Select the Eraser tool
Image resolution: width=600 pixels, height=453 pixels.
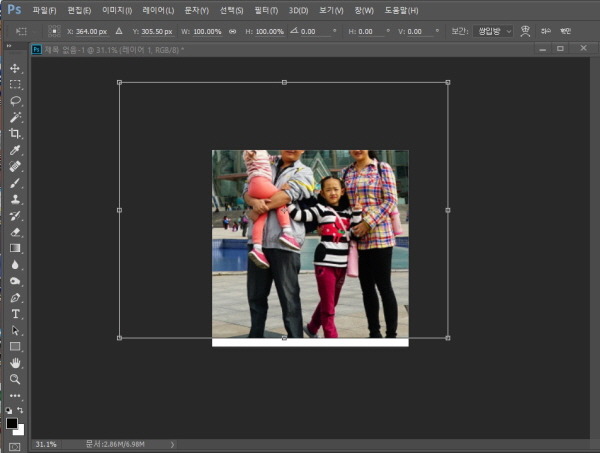15,232
